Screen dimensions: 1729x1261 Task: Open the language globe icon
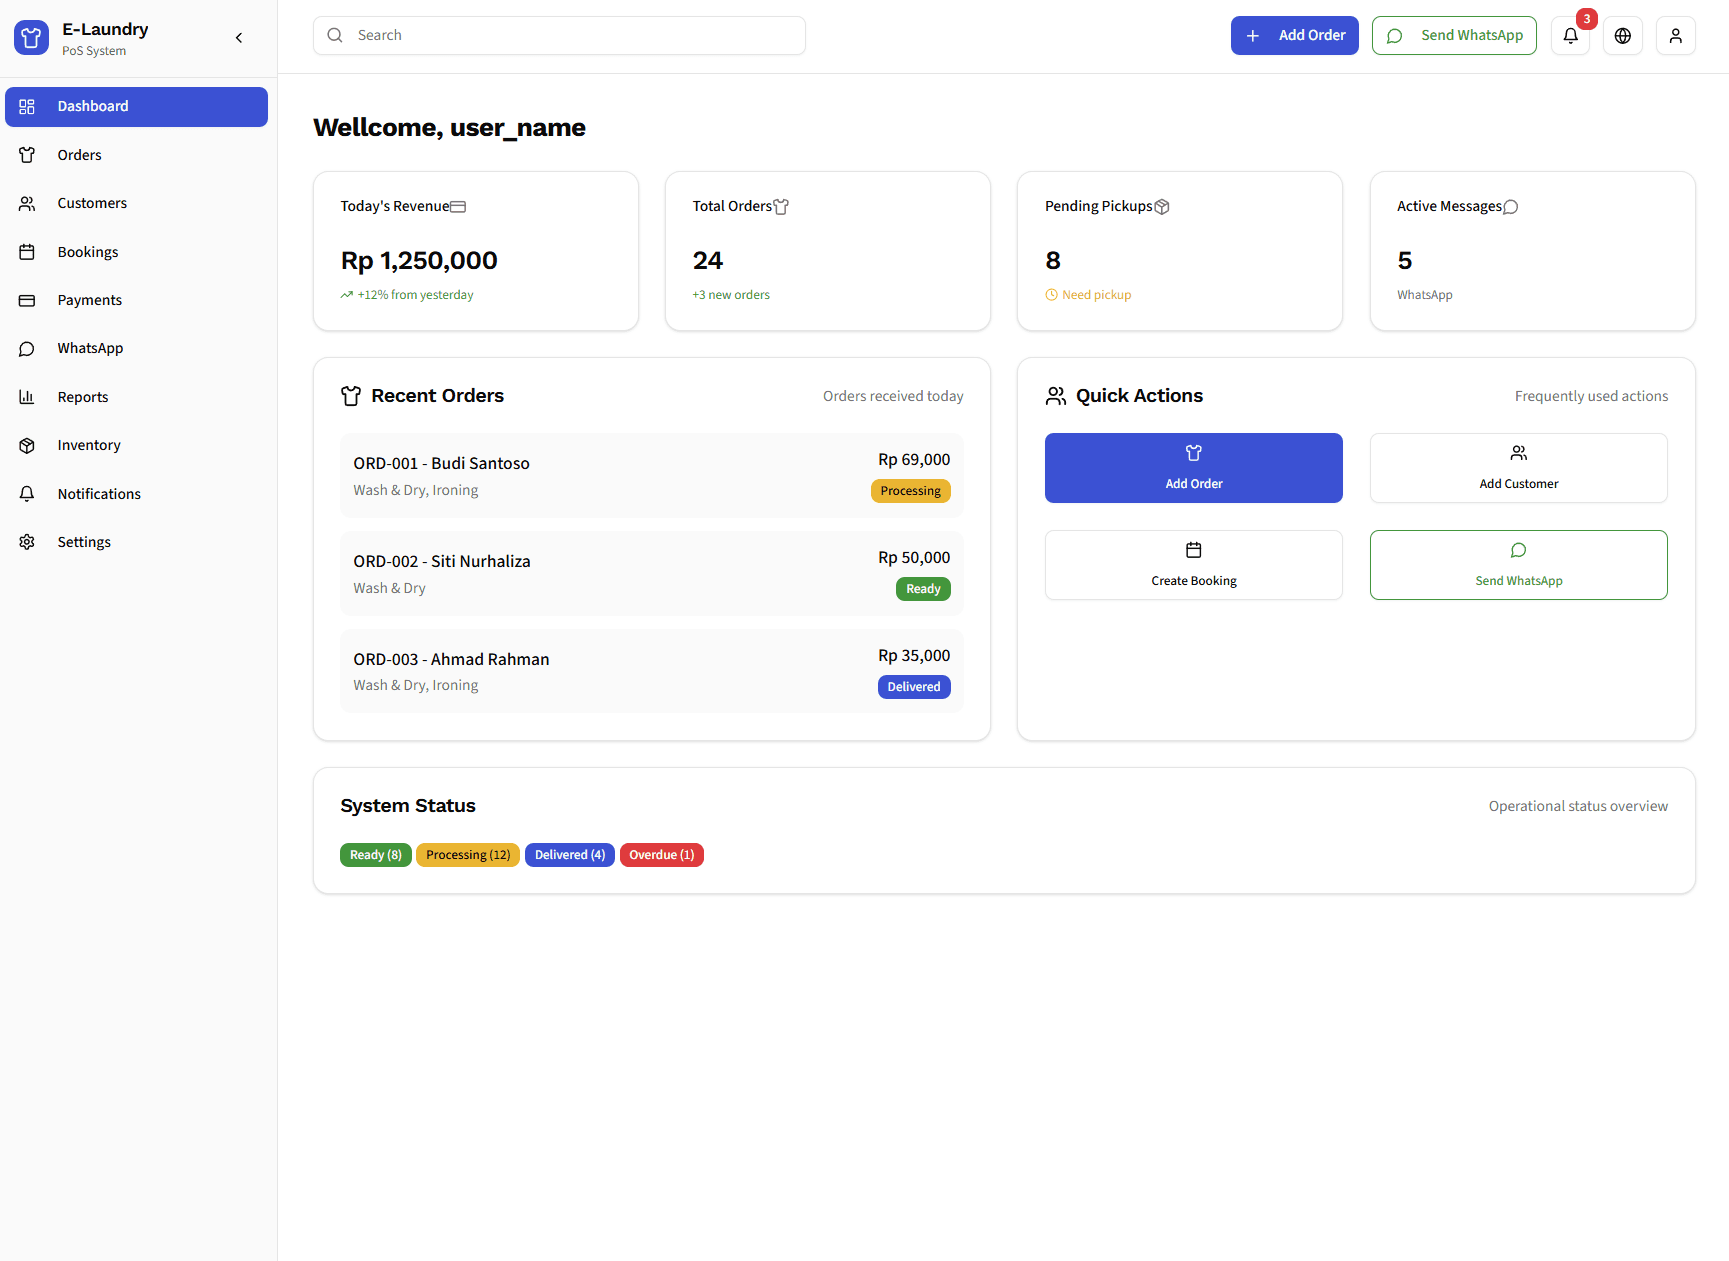click(1623, 35)
